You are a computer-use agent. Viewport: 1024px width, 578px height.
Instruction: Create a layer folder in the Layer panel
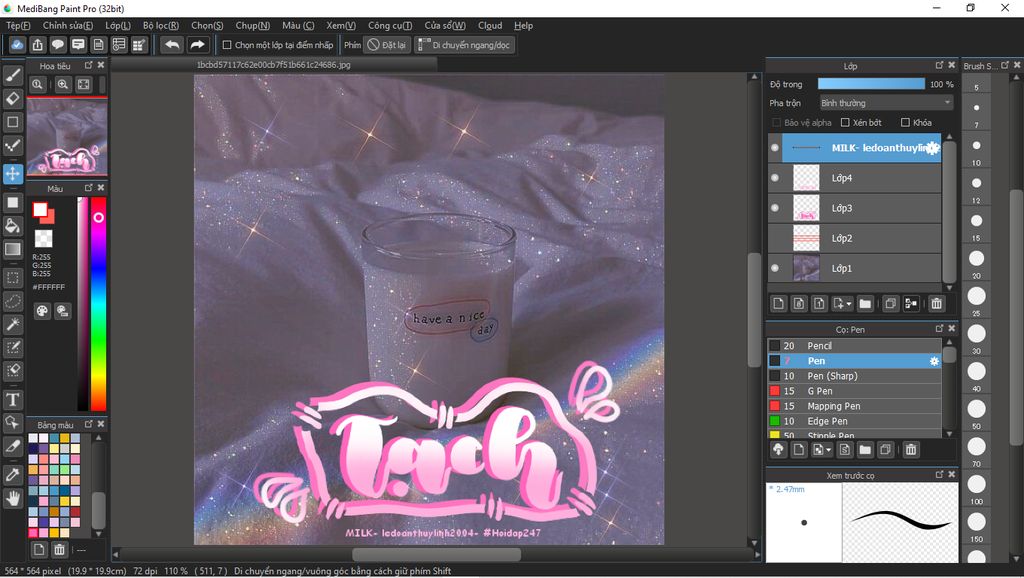[x=865, y=304]
